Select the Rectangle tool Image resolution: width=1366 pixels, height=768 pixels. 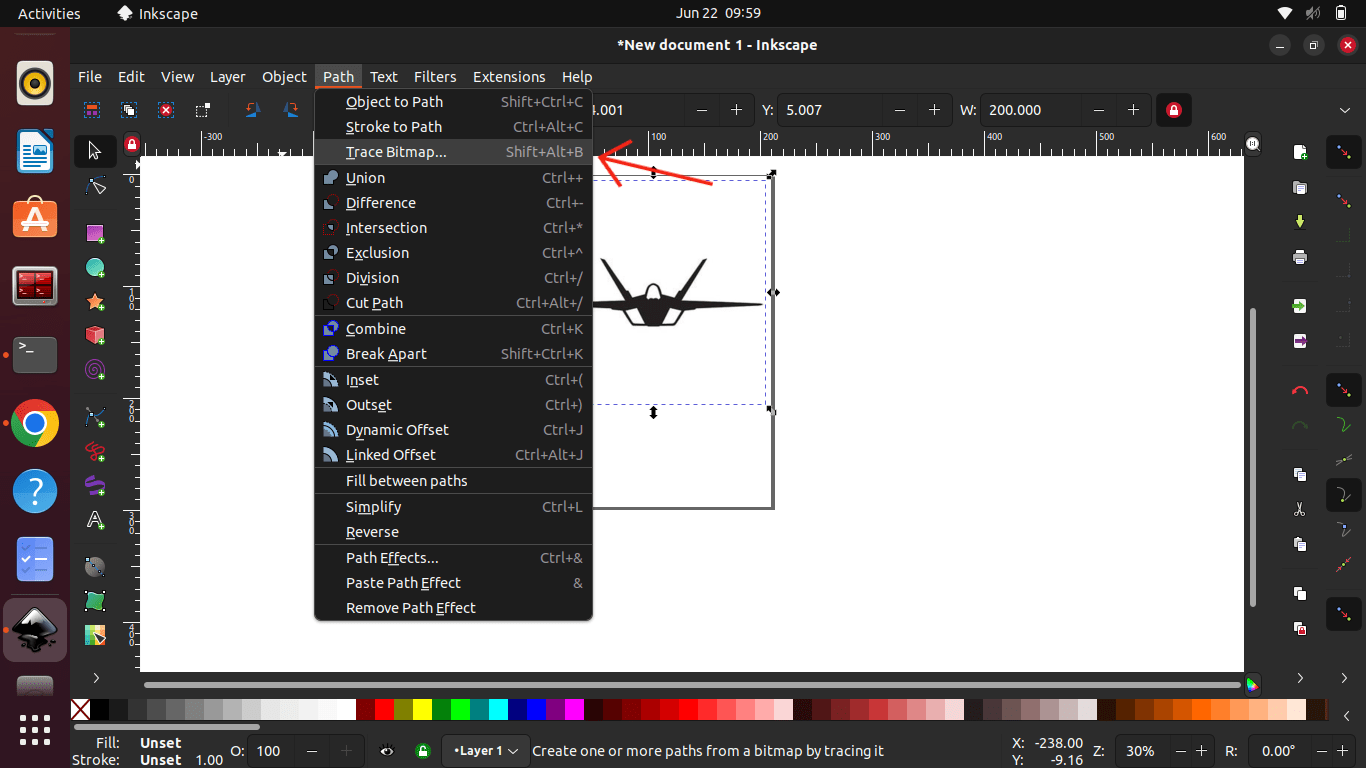click(95, 233)
